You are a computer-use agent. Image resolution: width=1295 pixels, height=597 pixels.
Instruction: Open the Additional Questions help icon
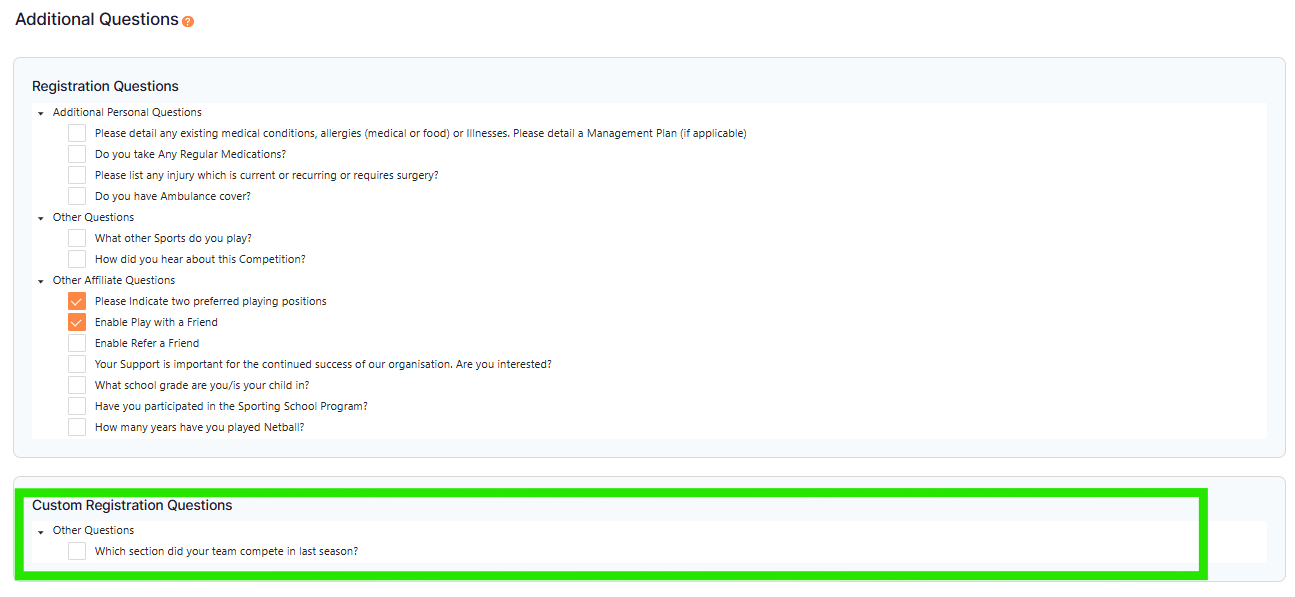point(188,21)
